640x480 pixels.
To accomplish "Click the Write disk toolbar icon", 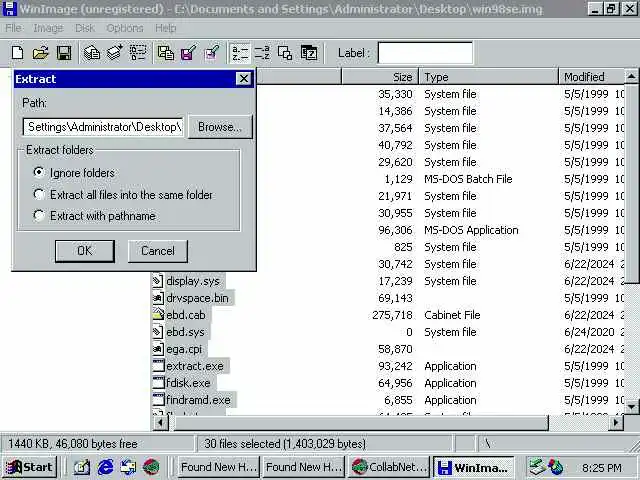I will pyautogui.click(x=189, y=53).
